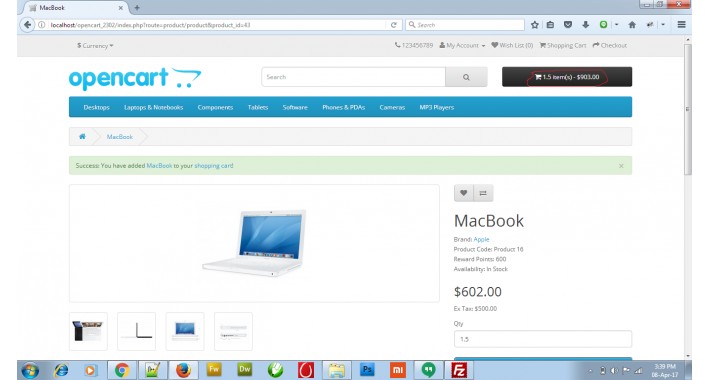The width and height of the screenshot is (710, 380).
Task: Open Chrome from the taskbar
Action: tap(122, 370)
